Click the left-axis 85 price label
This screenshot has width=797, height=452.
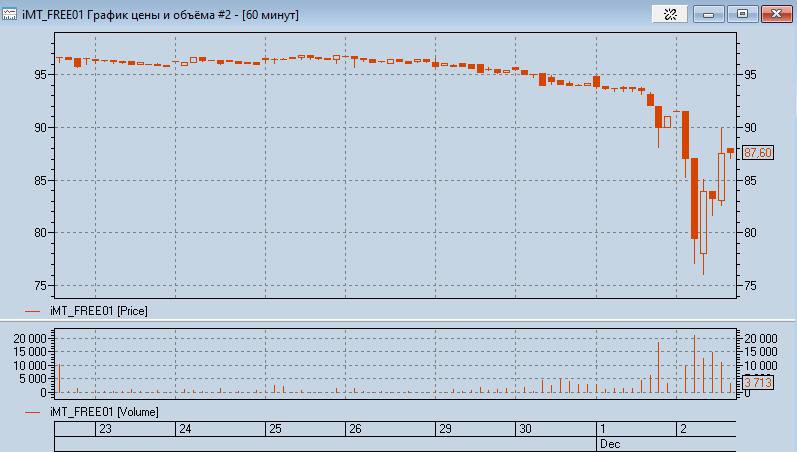[41, 180]
